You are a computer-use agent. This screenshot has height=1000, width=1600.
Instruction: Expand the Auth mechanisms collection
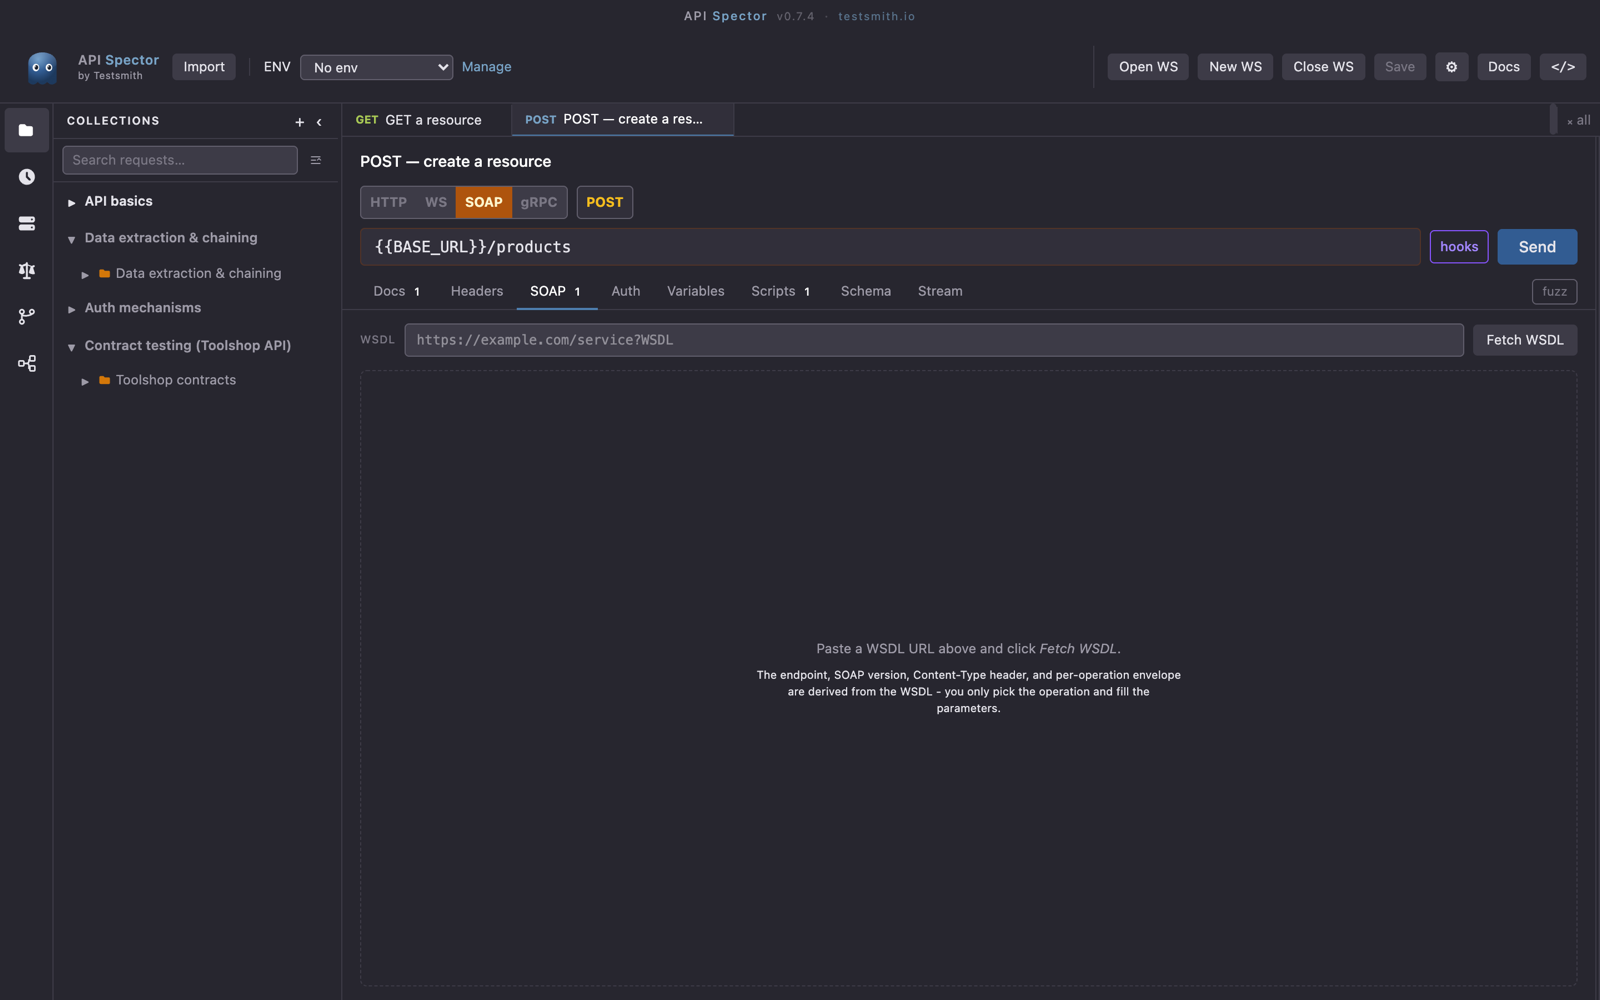click(72, 309)
